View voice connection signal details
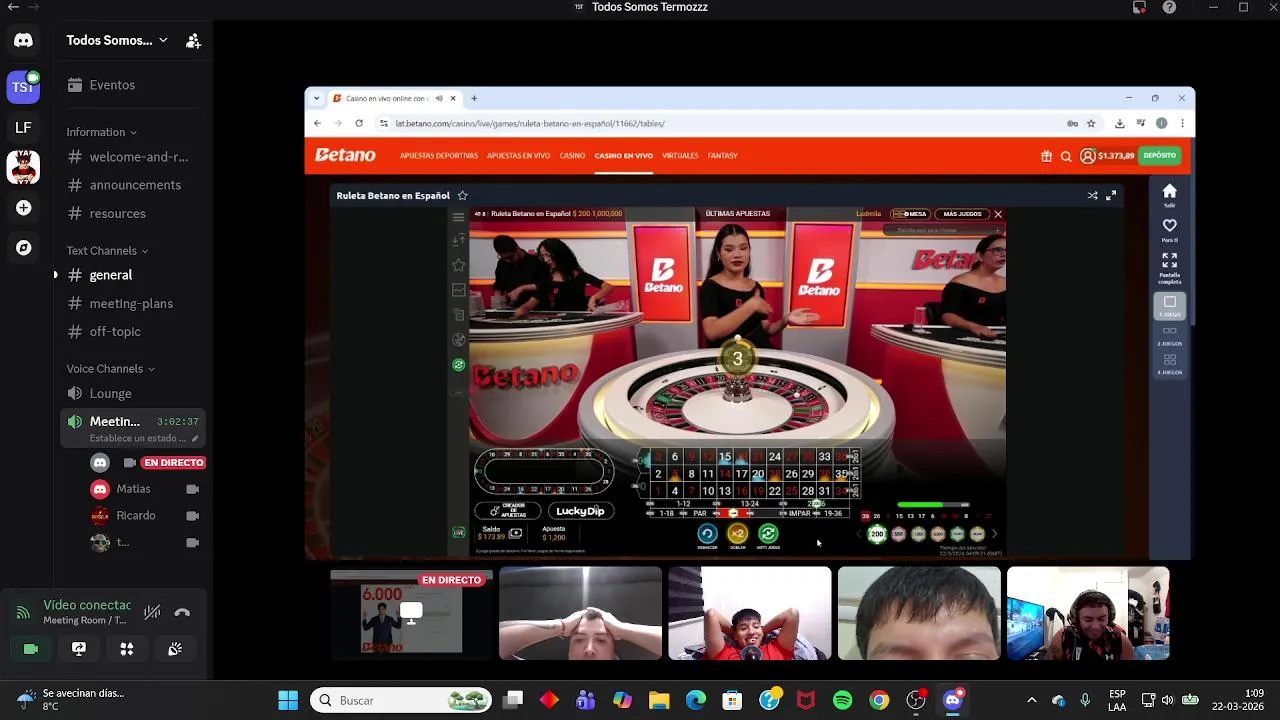Screen dimensions: 1280x720 (23, 612)
